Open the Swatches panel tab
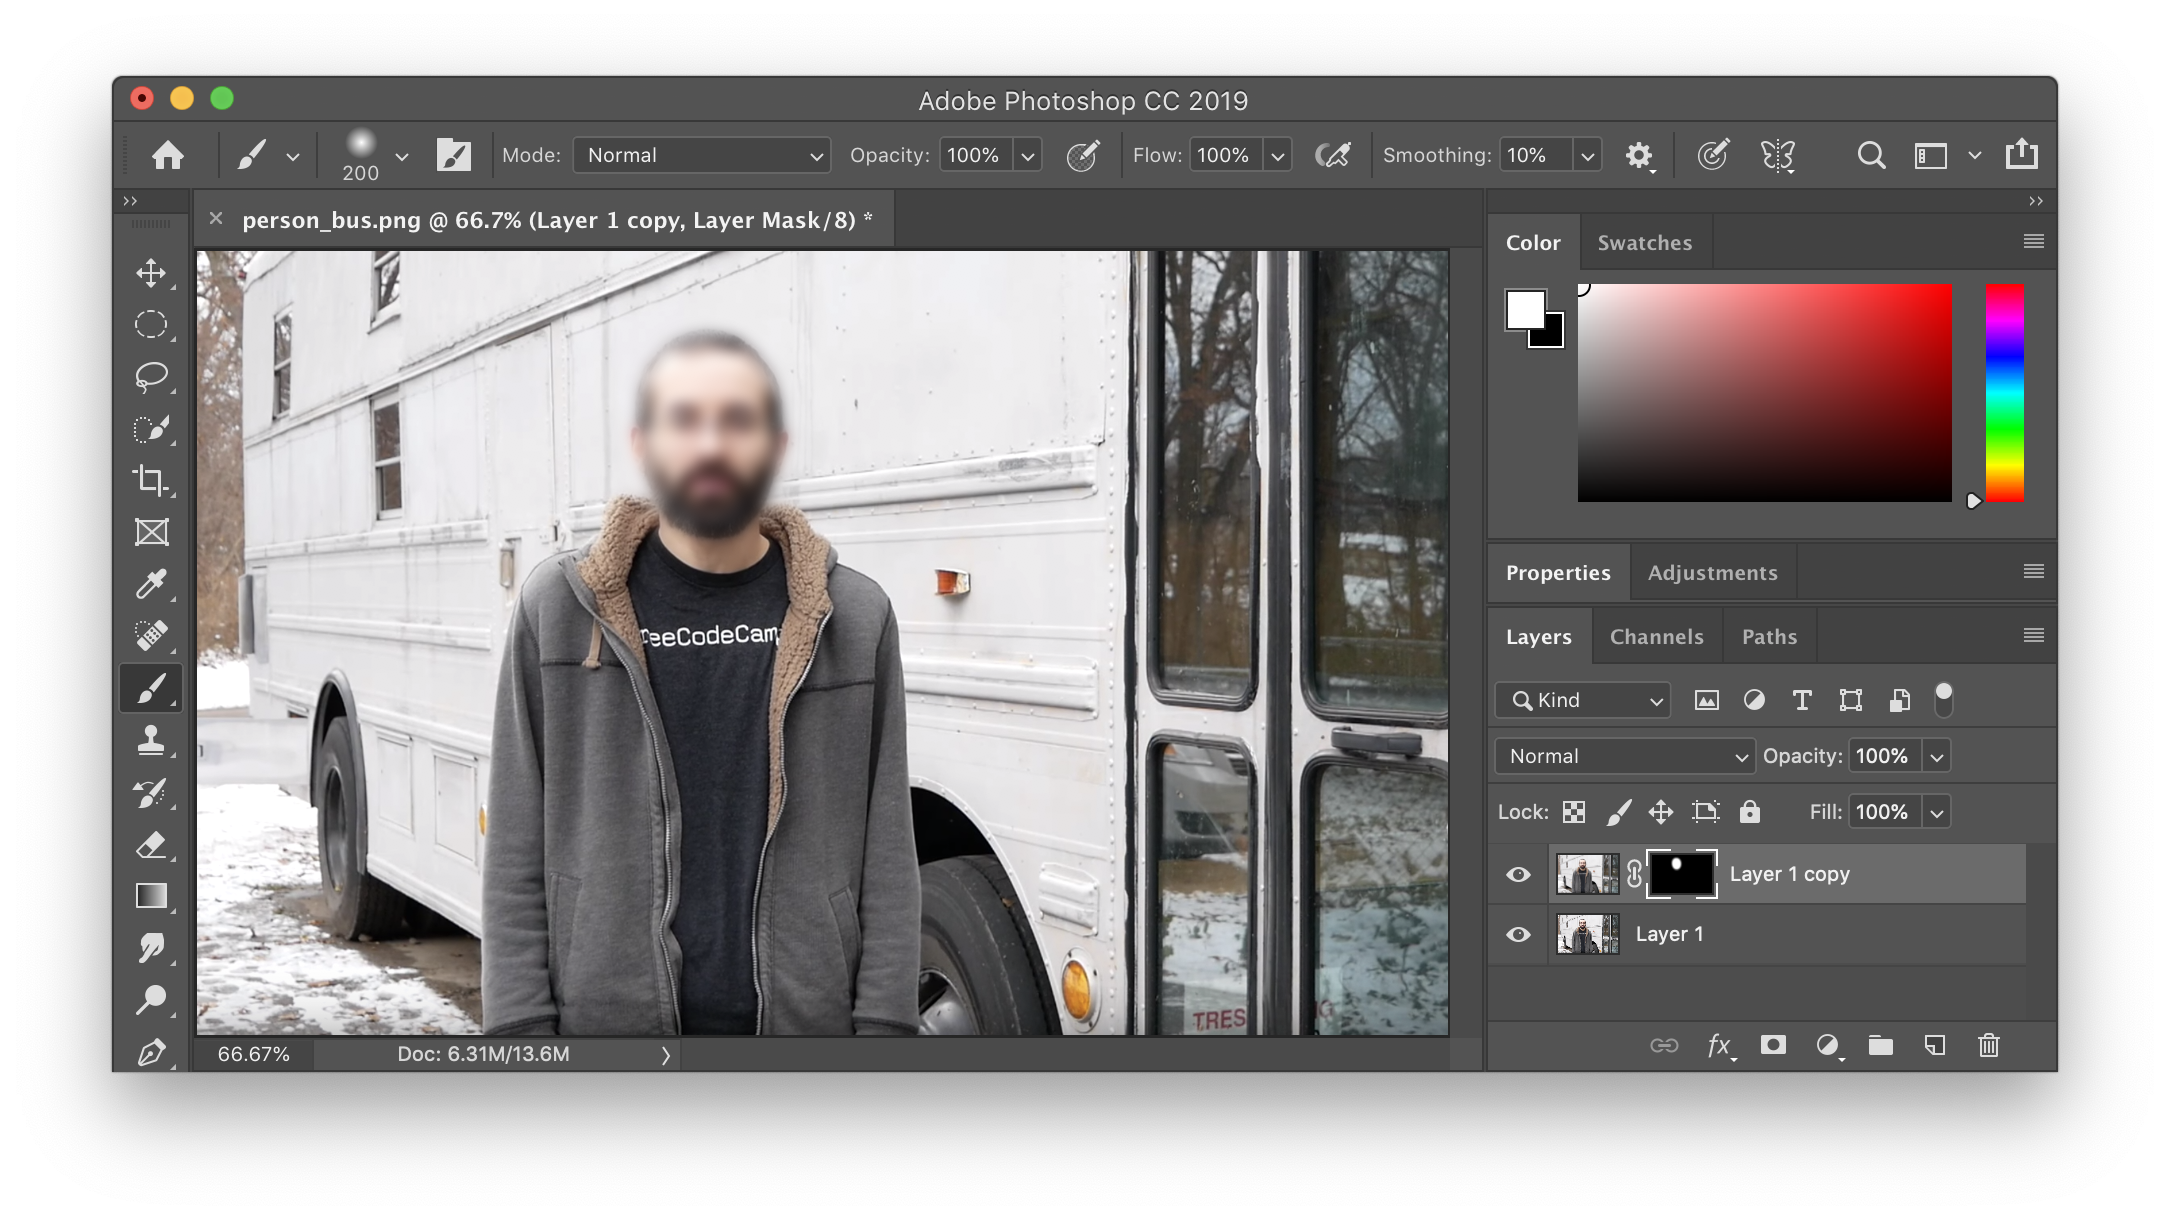 pyautogui.click(x=1645, y=241)
